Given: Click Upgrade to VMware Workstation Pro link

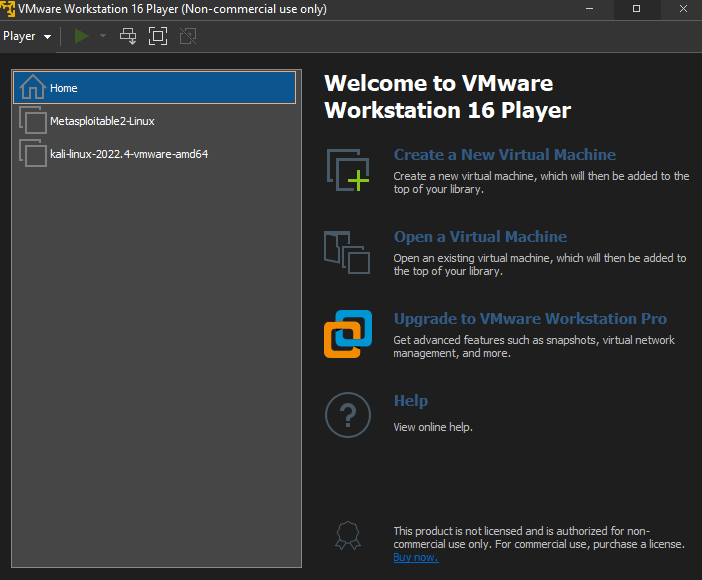Looking at the screenshot, I should [530, 319].
